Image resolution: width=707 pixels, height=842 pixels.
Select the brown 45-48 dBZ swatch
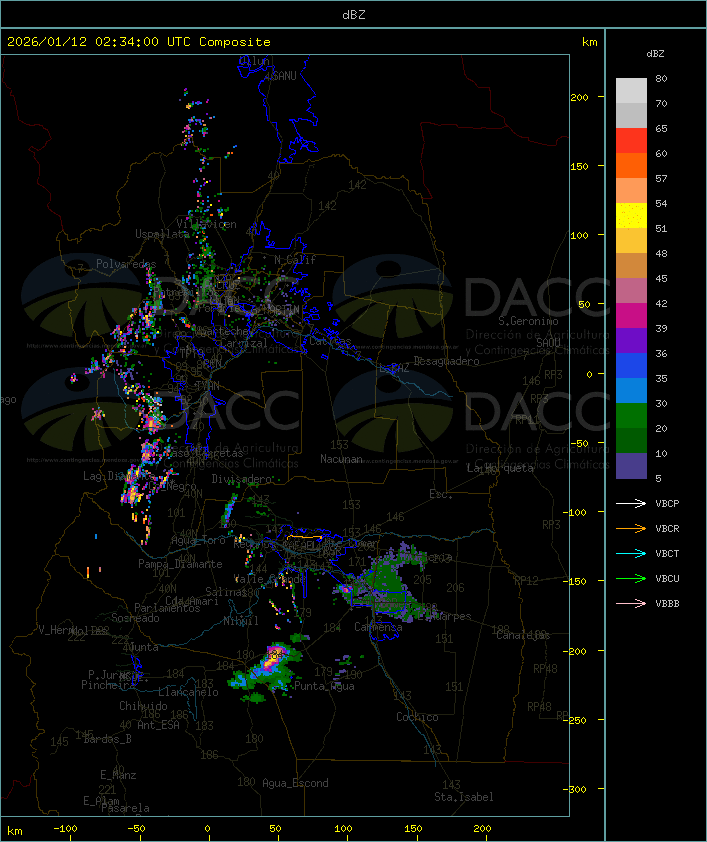(x=631, y=266)
